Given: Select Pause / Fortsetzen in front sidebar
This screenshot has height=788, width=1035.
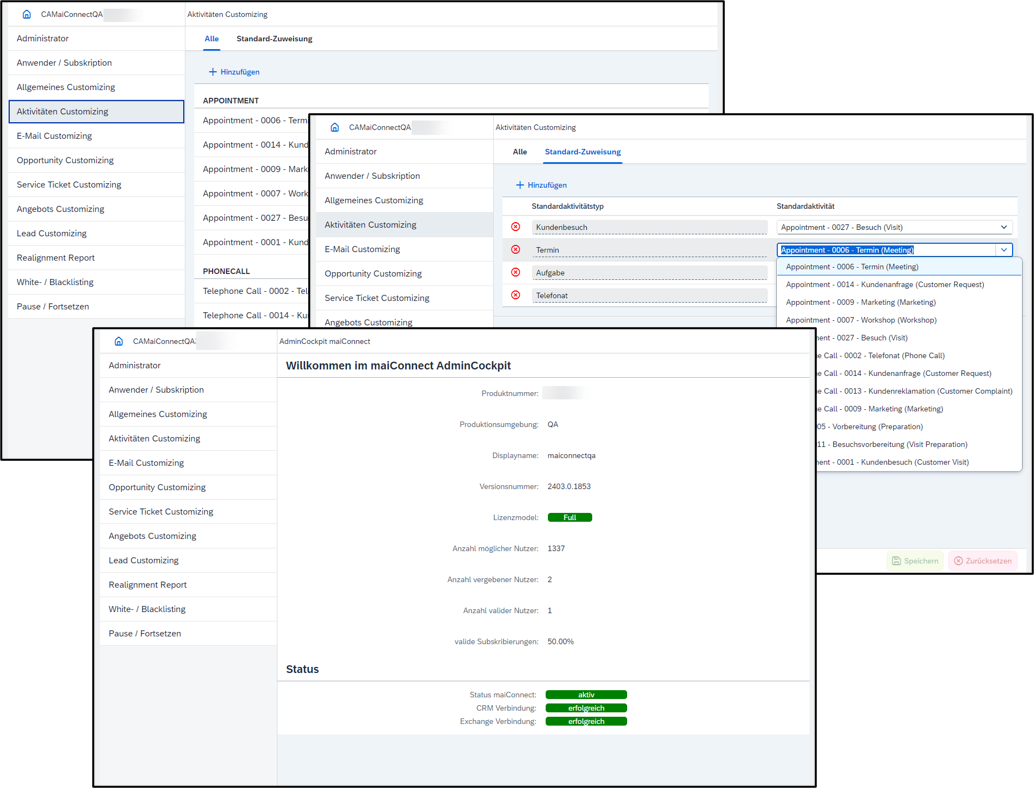Looking at the screenshot, I should (145, 634).
